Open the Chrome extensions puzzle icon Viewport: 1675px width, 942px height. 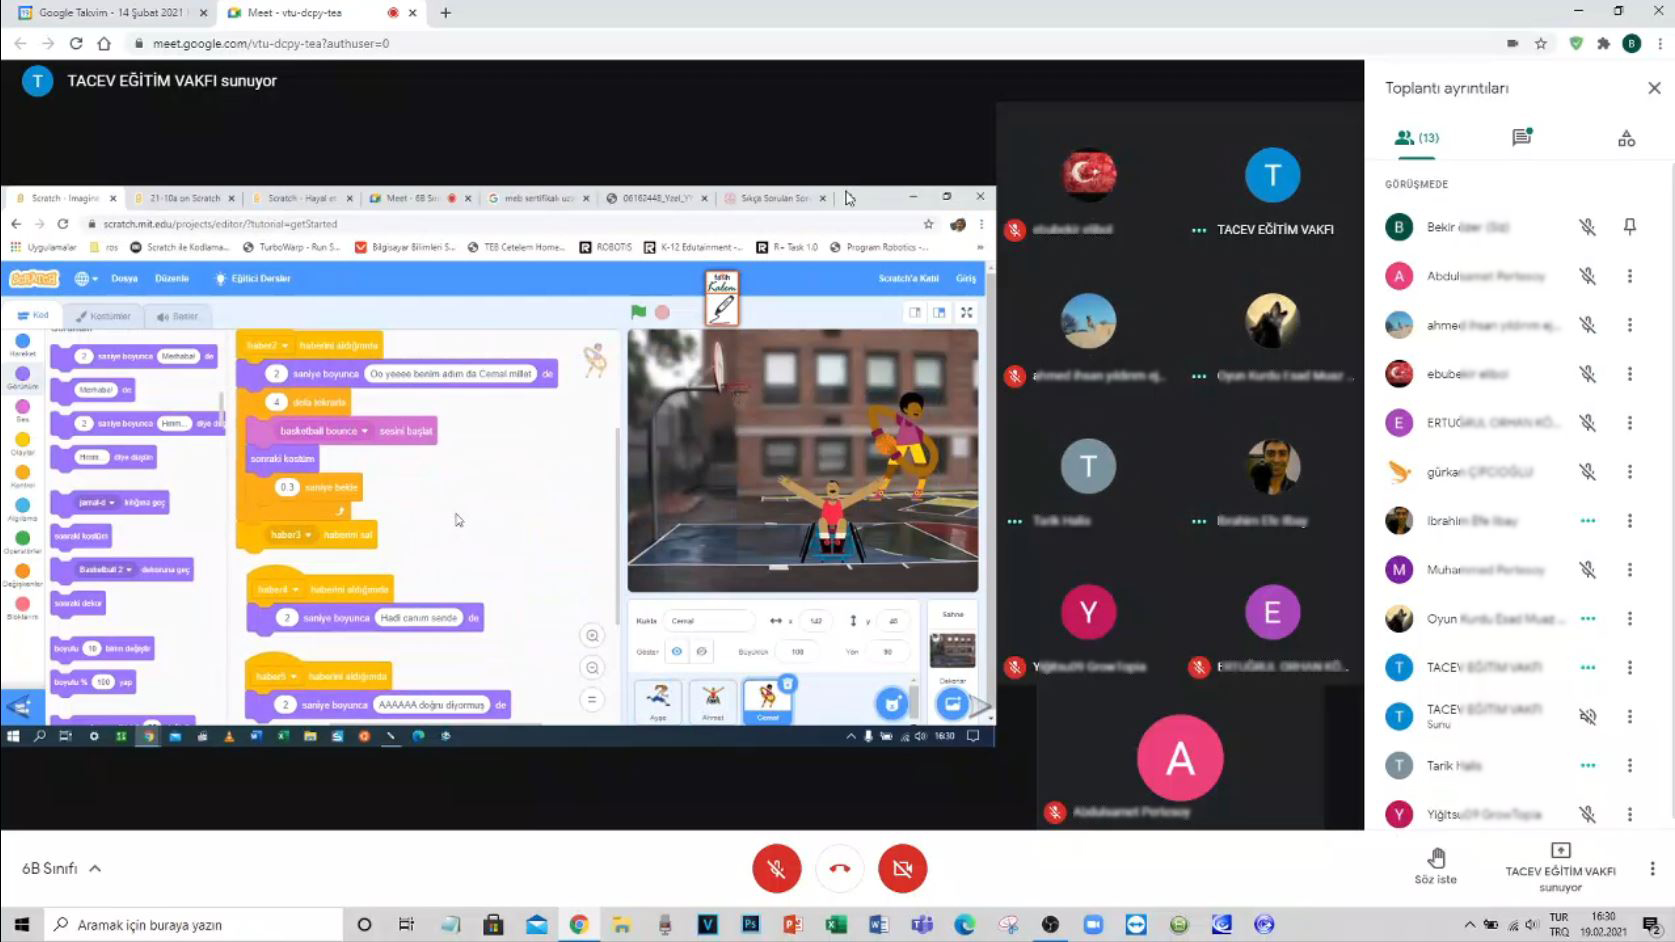pos(1604,43)
